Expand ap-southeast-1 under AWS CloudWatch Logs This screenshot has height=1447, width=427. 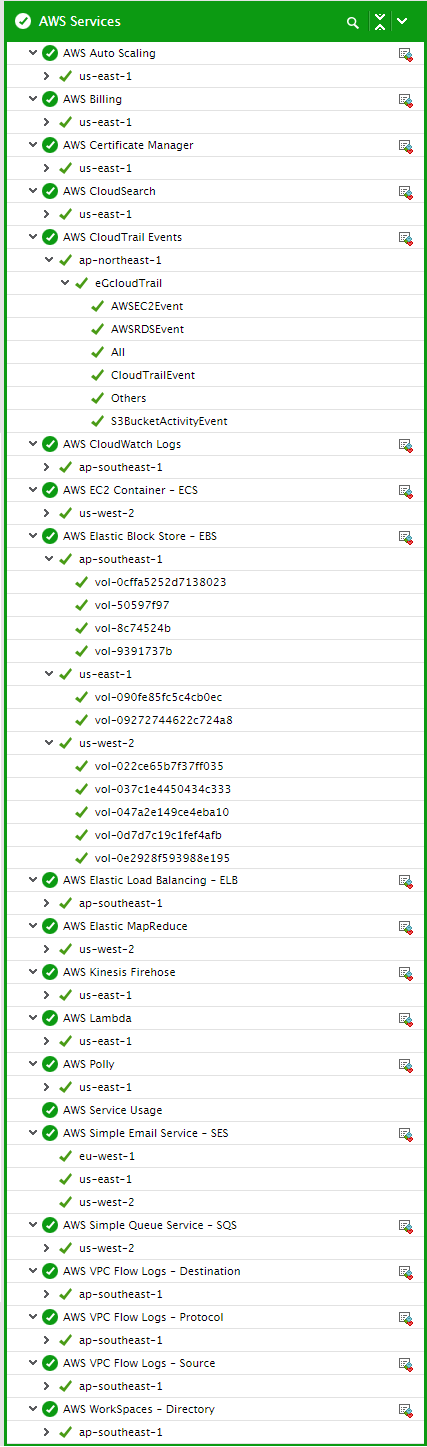point(46,467)
